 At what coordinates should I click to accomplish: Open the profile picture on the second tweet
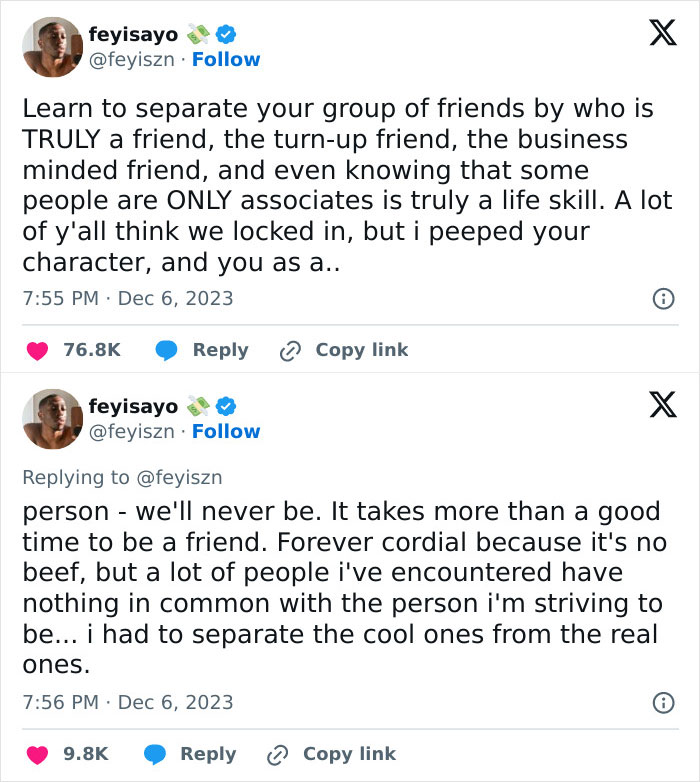tap(52, 418)
